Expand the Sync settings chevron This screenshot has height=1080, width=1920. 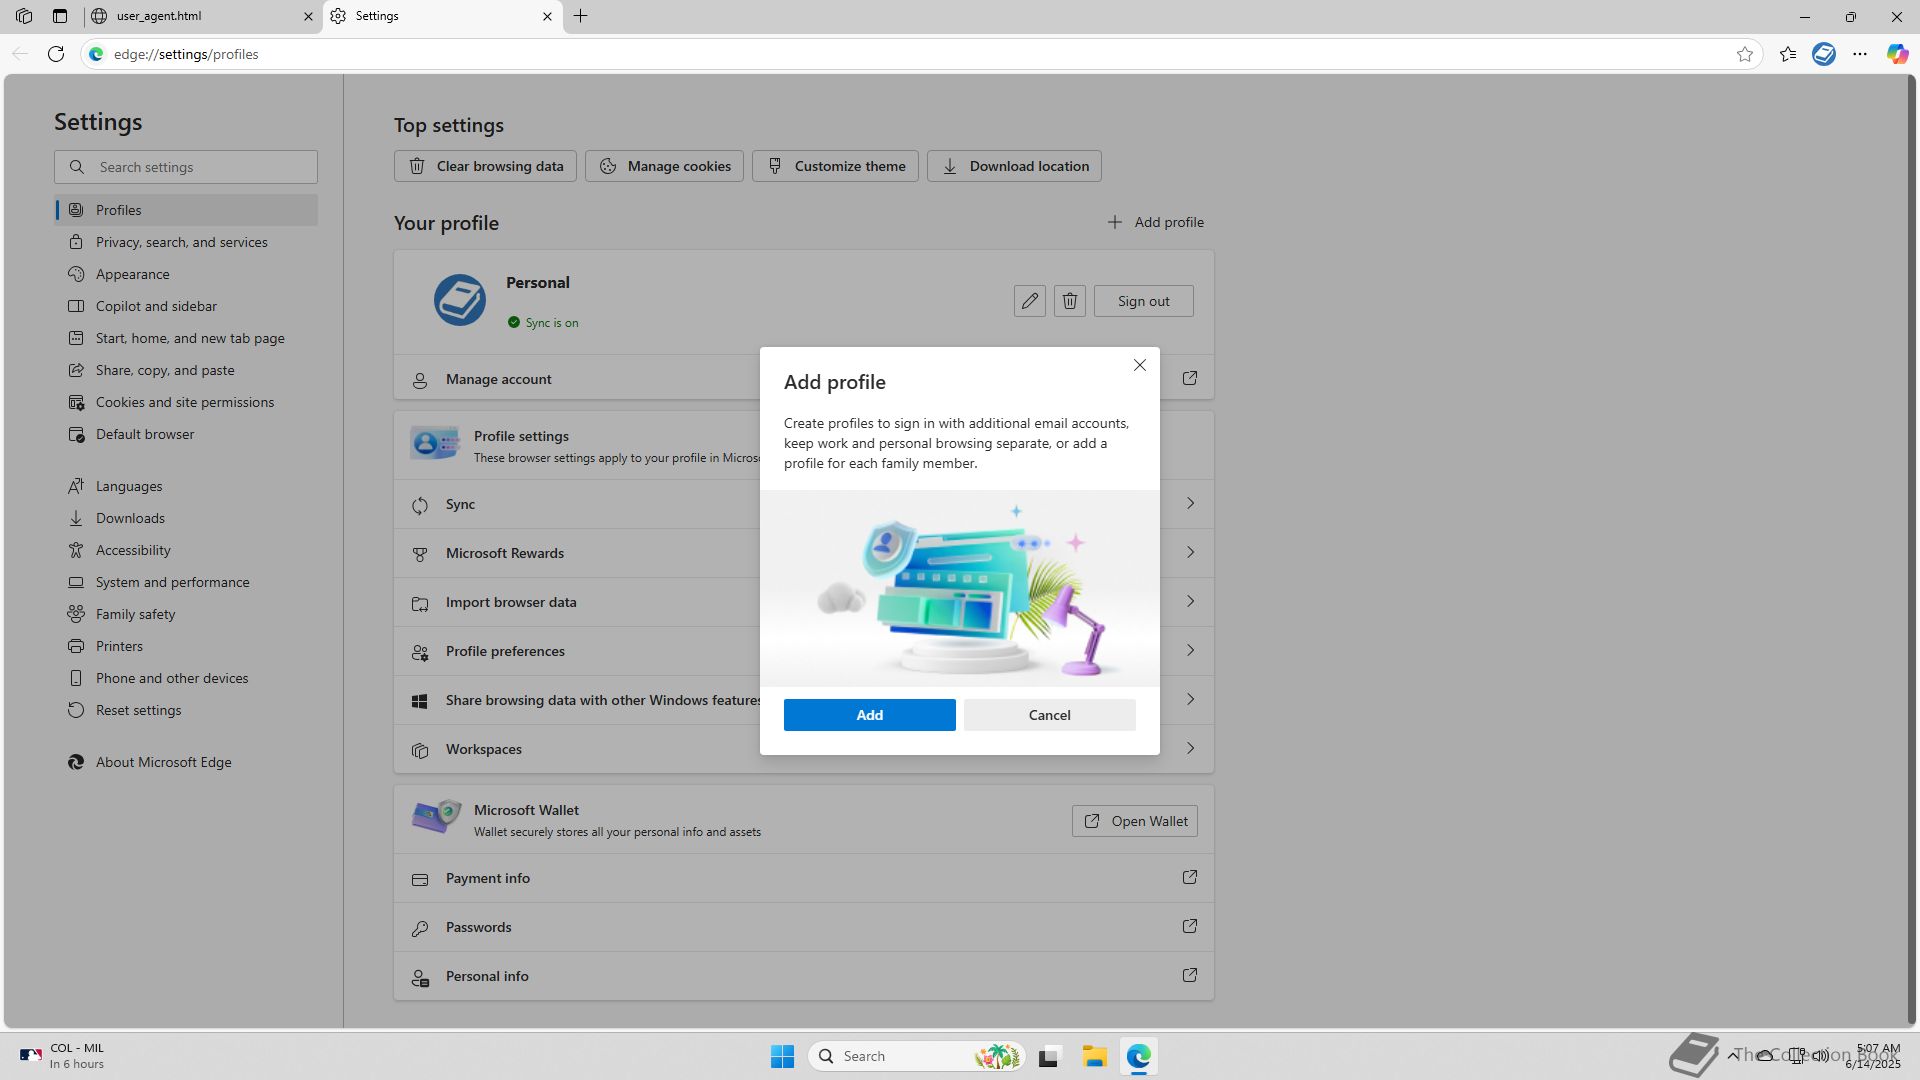pos(1190,504)
